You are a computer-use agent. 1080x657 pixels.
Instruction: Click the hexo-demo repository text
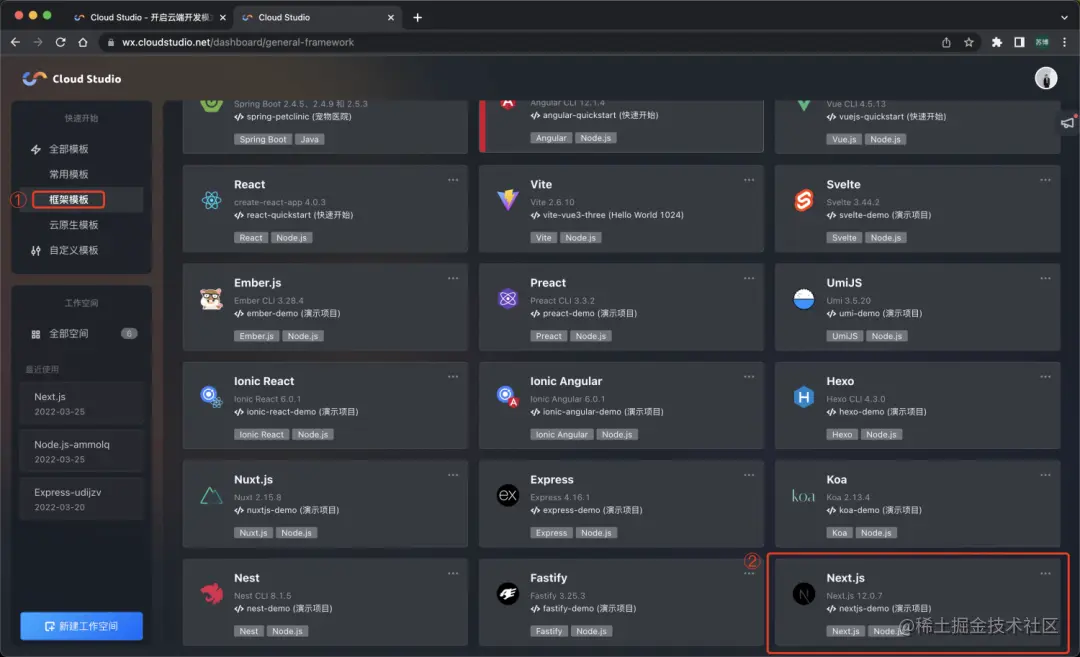tap(882, 412)
